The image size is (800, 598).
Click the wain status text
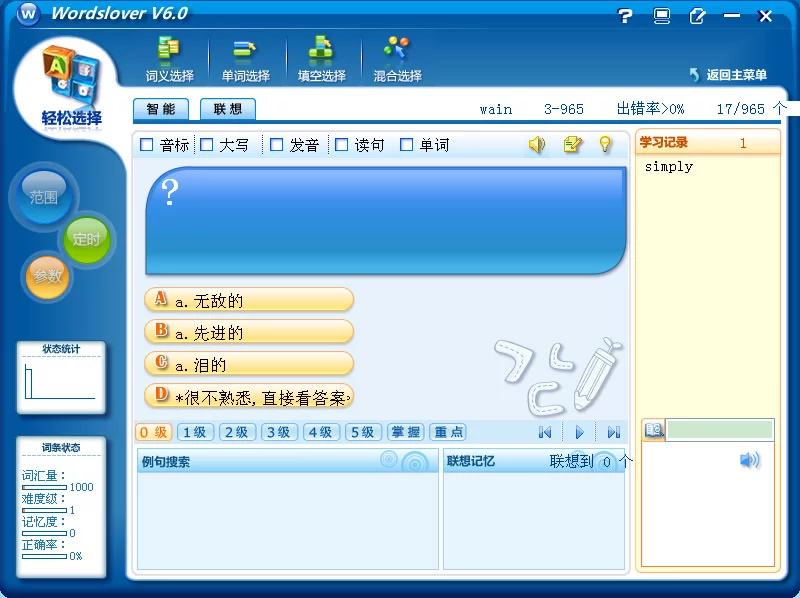[x=495, y=110]
